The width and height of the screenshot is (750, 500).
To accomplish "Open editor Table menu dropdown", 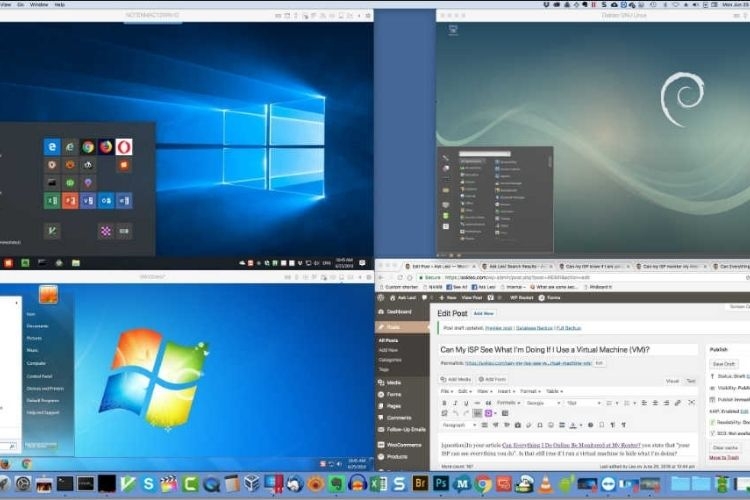I will click(x=554, y=391).
